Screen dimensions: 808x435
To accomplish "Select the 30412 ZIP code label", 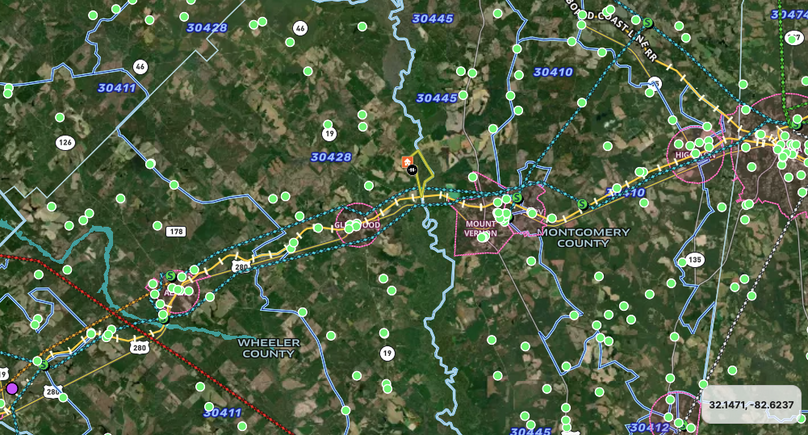I will pyautogui.click(x=649, y=427).
